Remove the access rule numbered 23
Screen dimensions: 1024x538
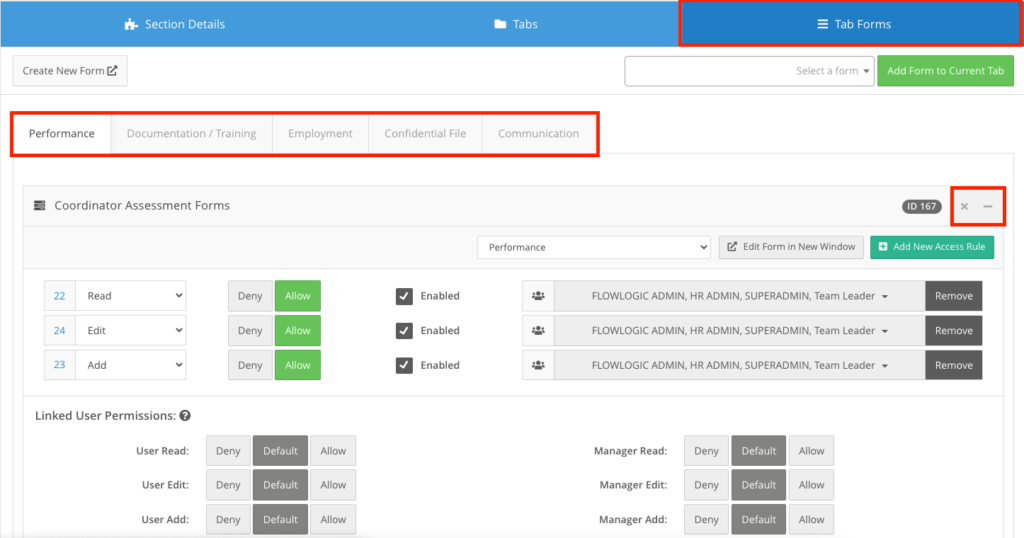(x=953, y=366)
